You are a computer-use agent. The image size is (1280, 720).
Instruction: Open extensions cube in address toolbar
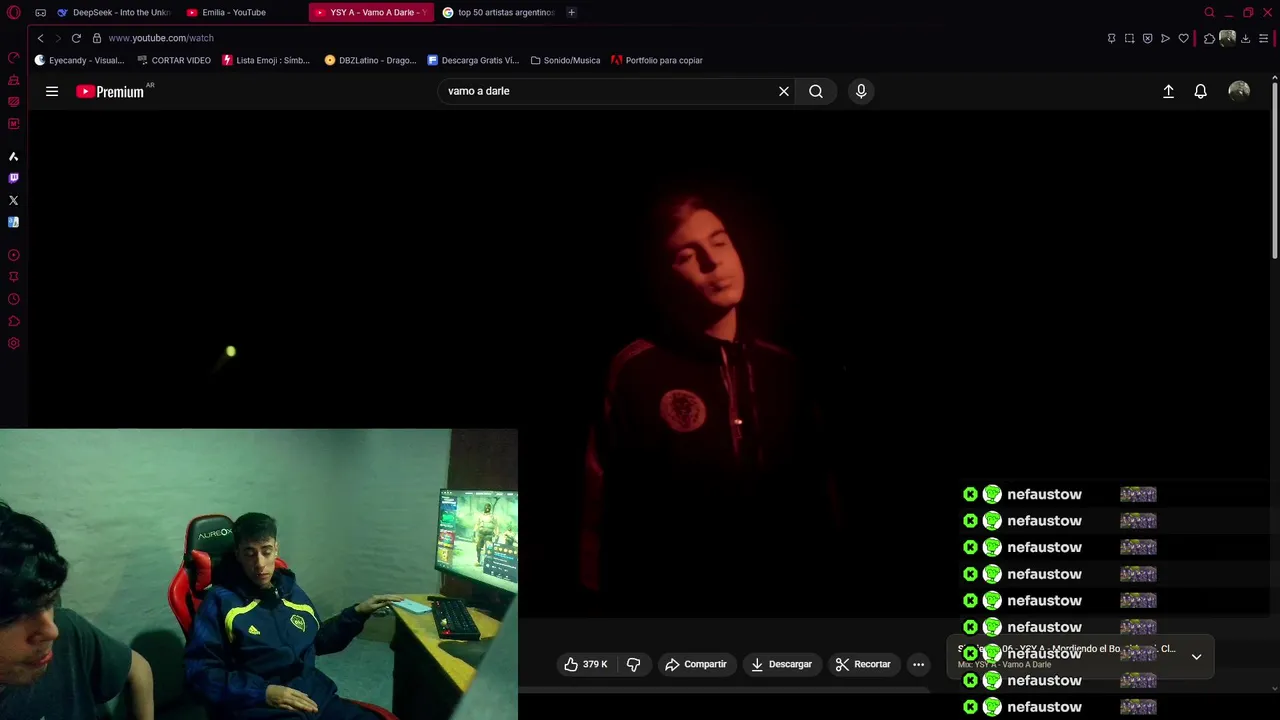point(1209,38)
